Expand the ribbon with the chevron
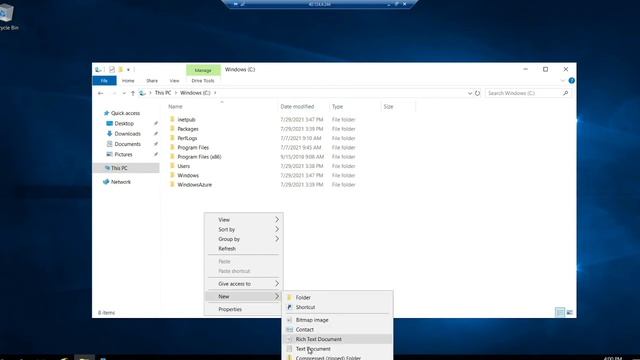 (x=563, y=81)
